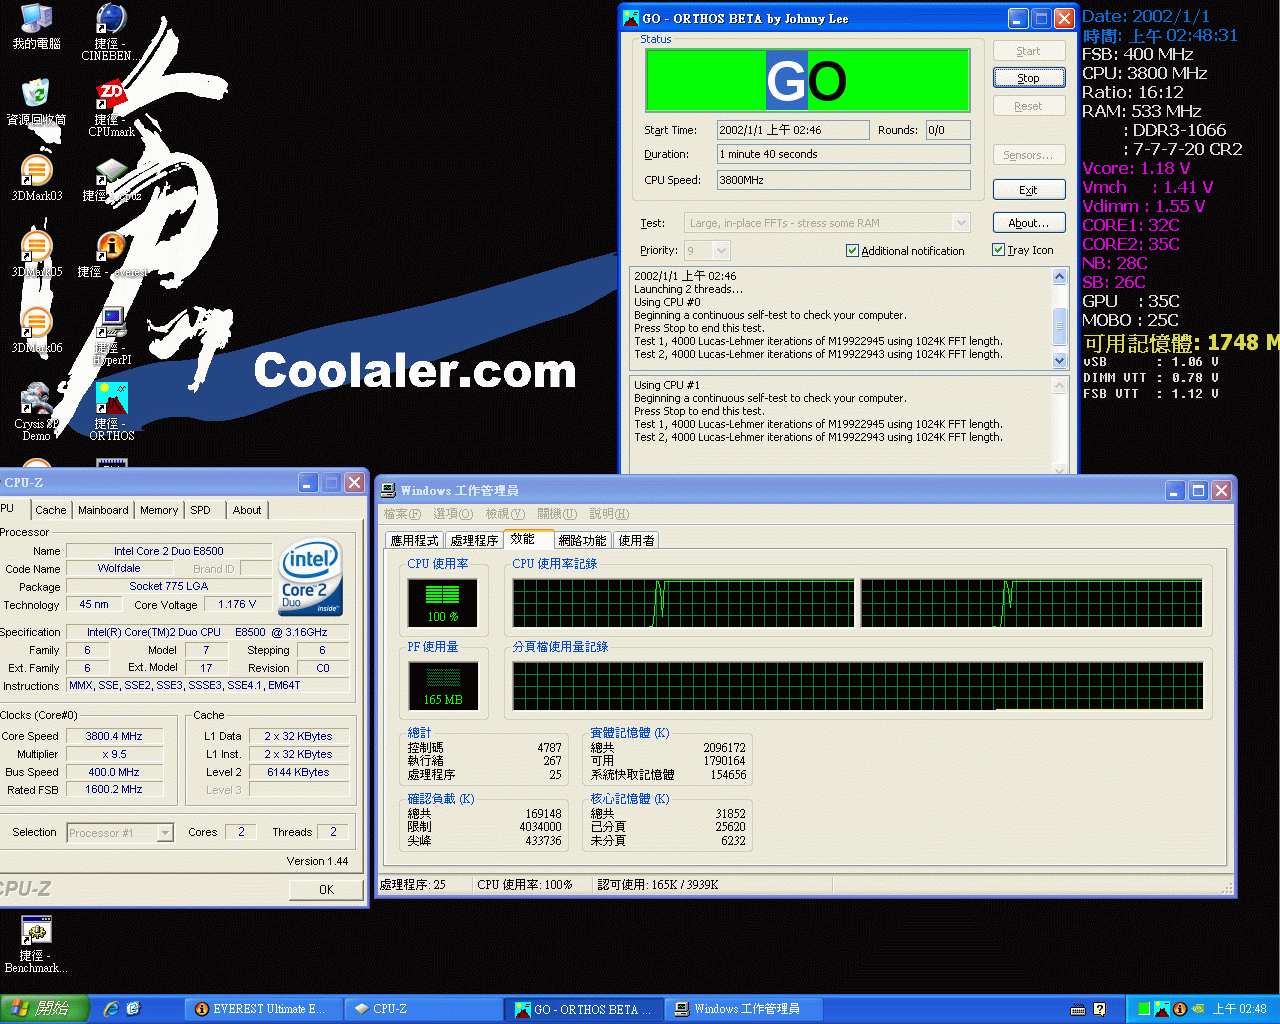Open the 檔案(F) menu in Task Manager
The width and height of the screenshot is (1280, 1024).
[402, 514]
